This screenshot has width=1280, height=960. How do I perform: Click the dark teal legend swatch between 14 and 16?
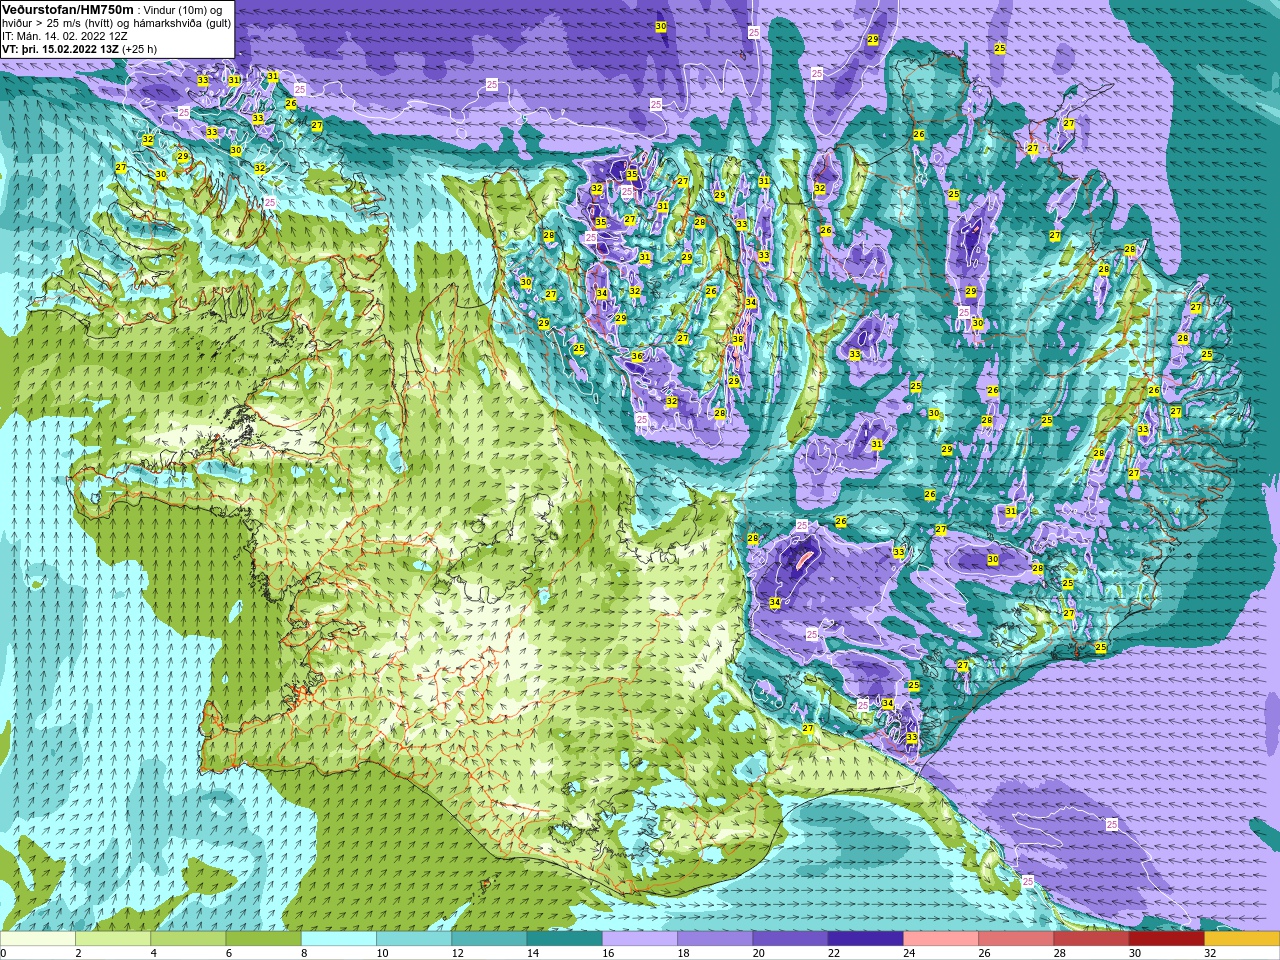[565, 939]
